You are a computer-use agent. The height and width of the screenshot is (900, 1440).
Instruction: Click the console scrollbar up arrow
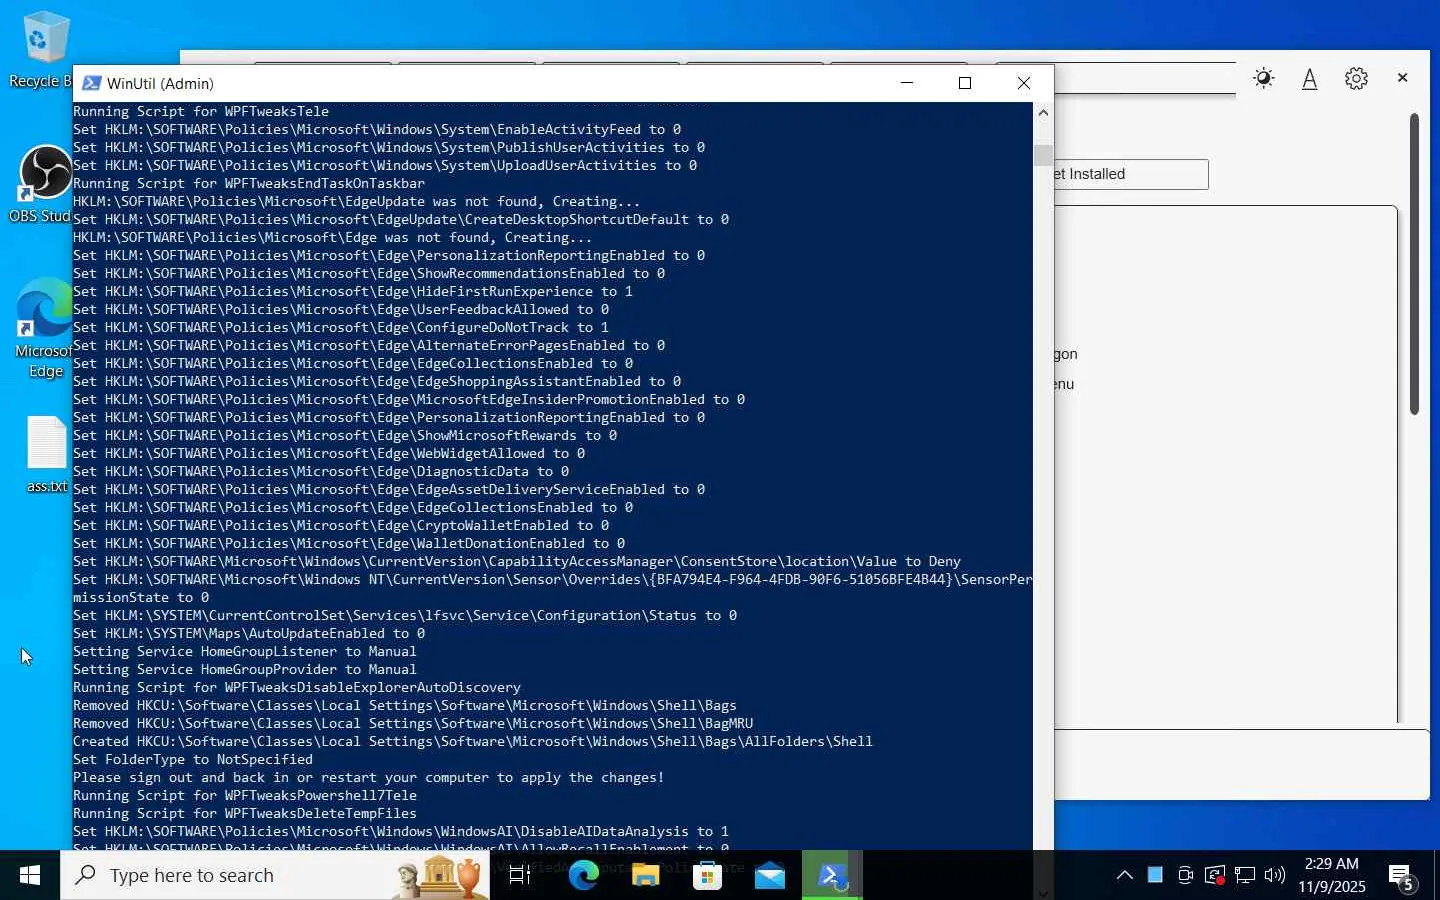coord(1043,112)
